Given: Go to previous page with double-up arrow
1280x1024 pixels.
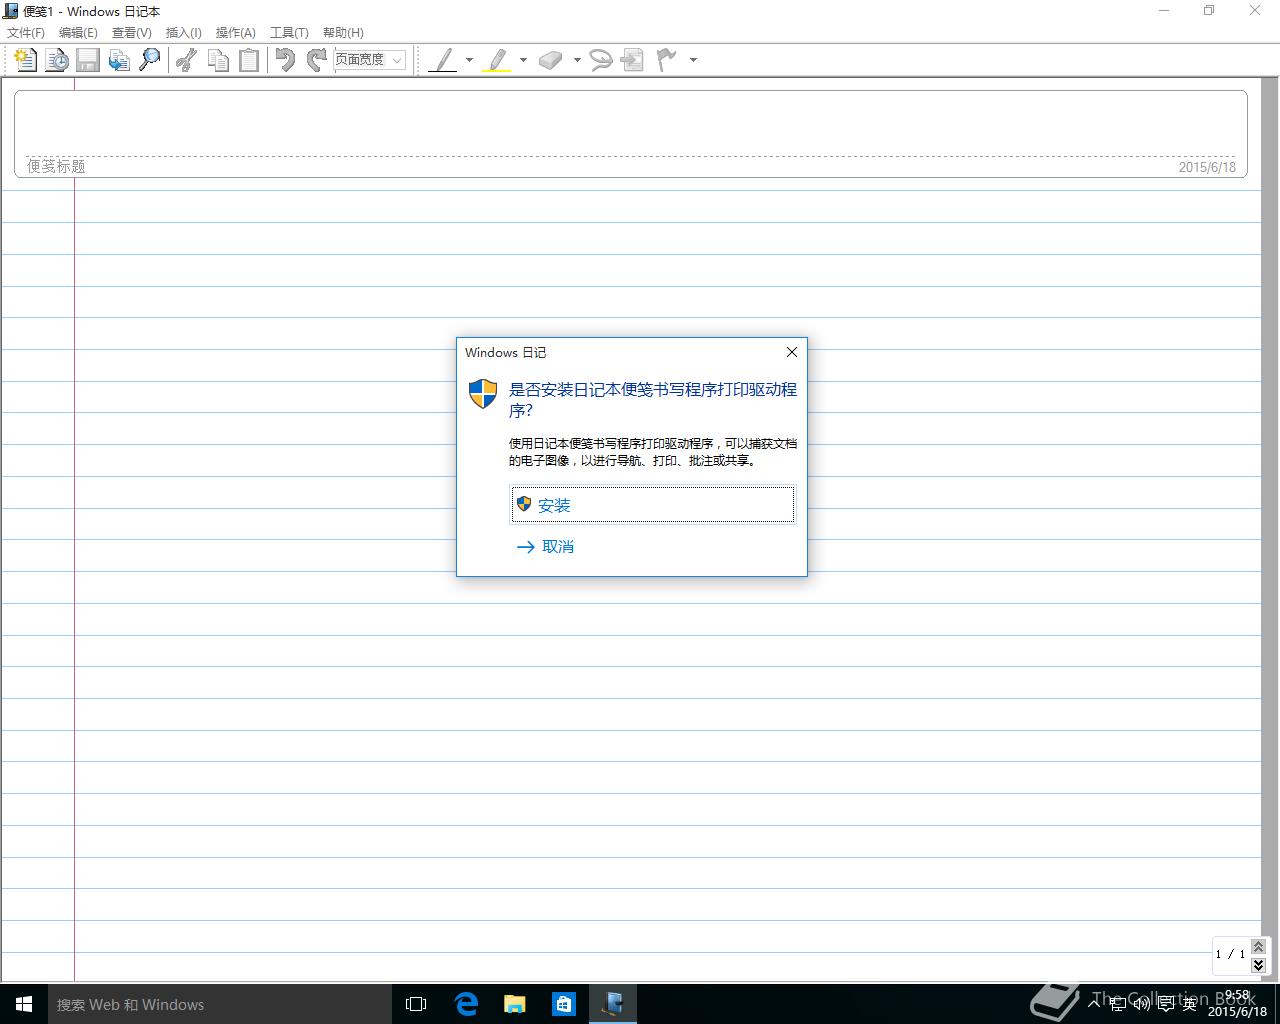Looking at the screenshot, I should tap(1258, 946).
